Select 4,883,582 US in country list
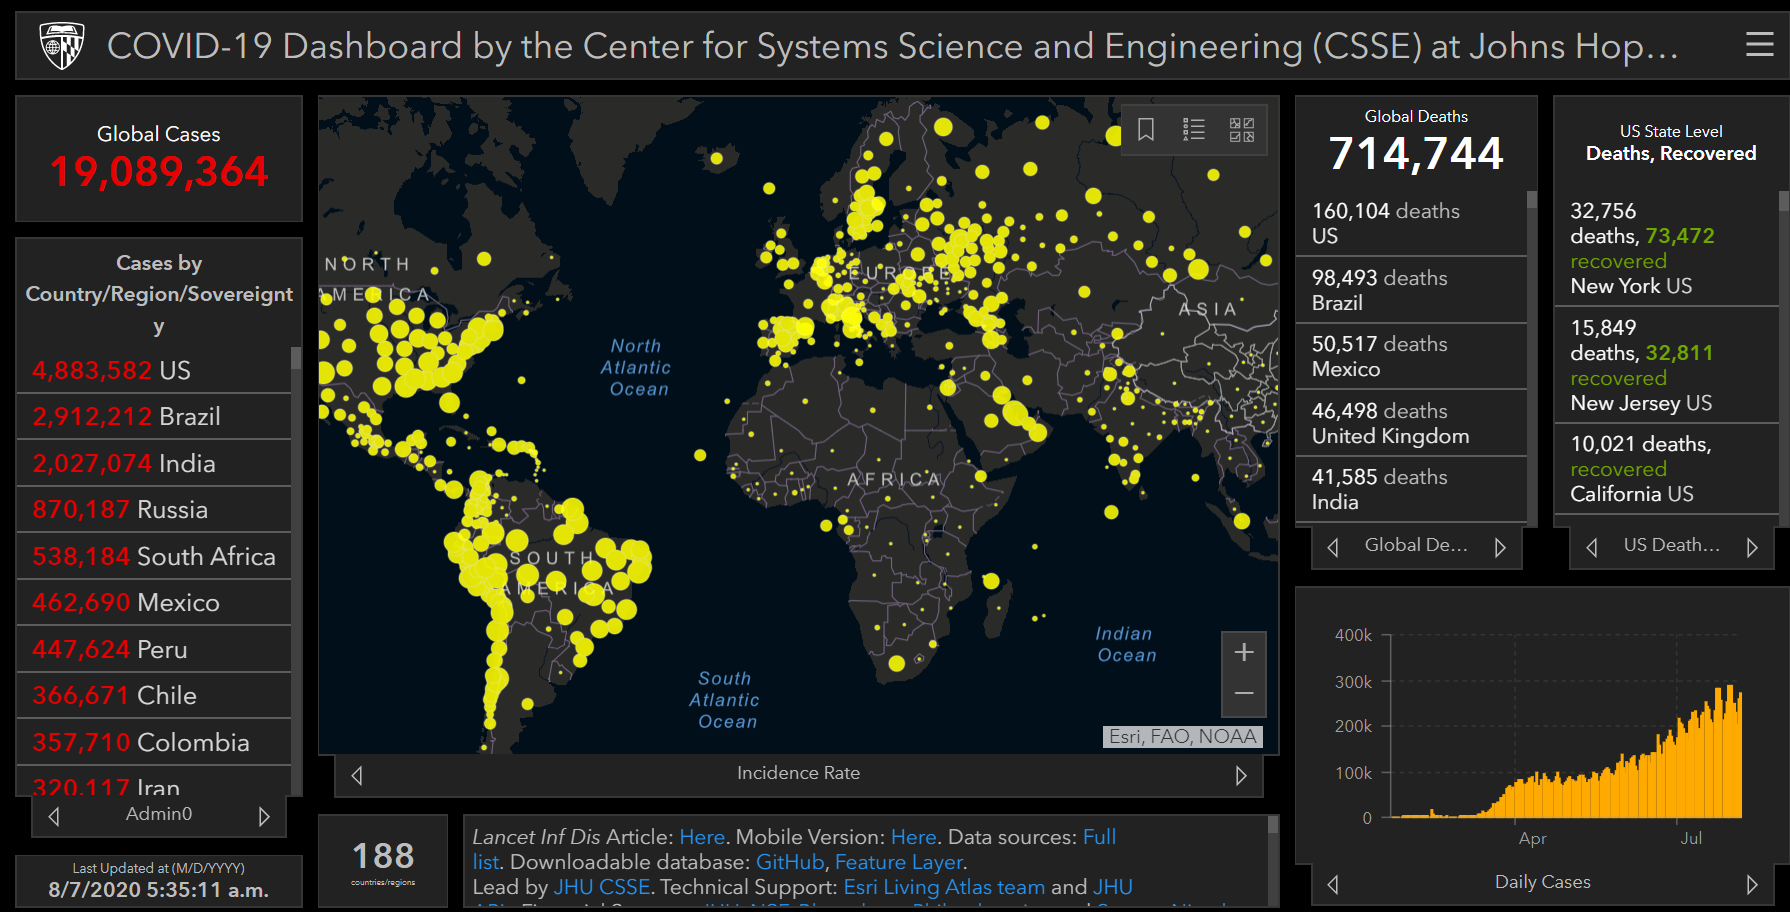Viewport: 1790px width, 912px height. pyautogui.click(x=154, y=370)
